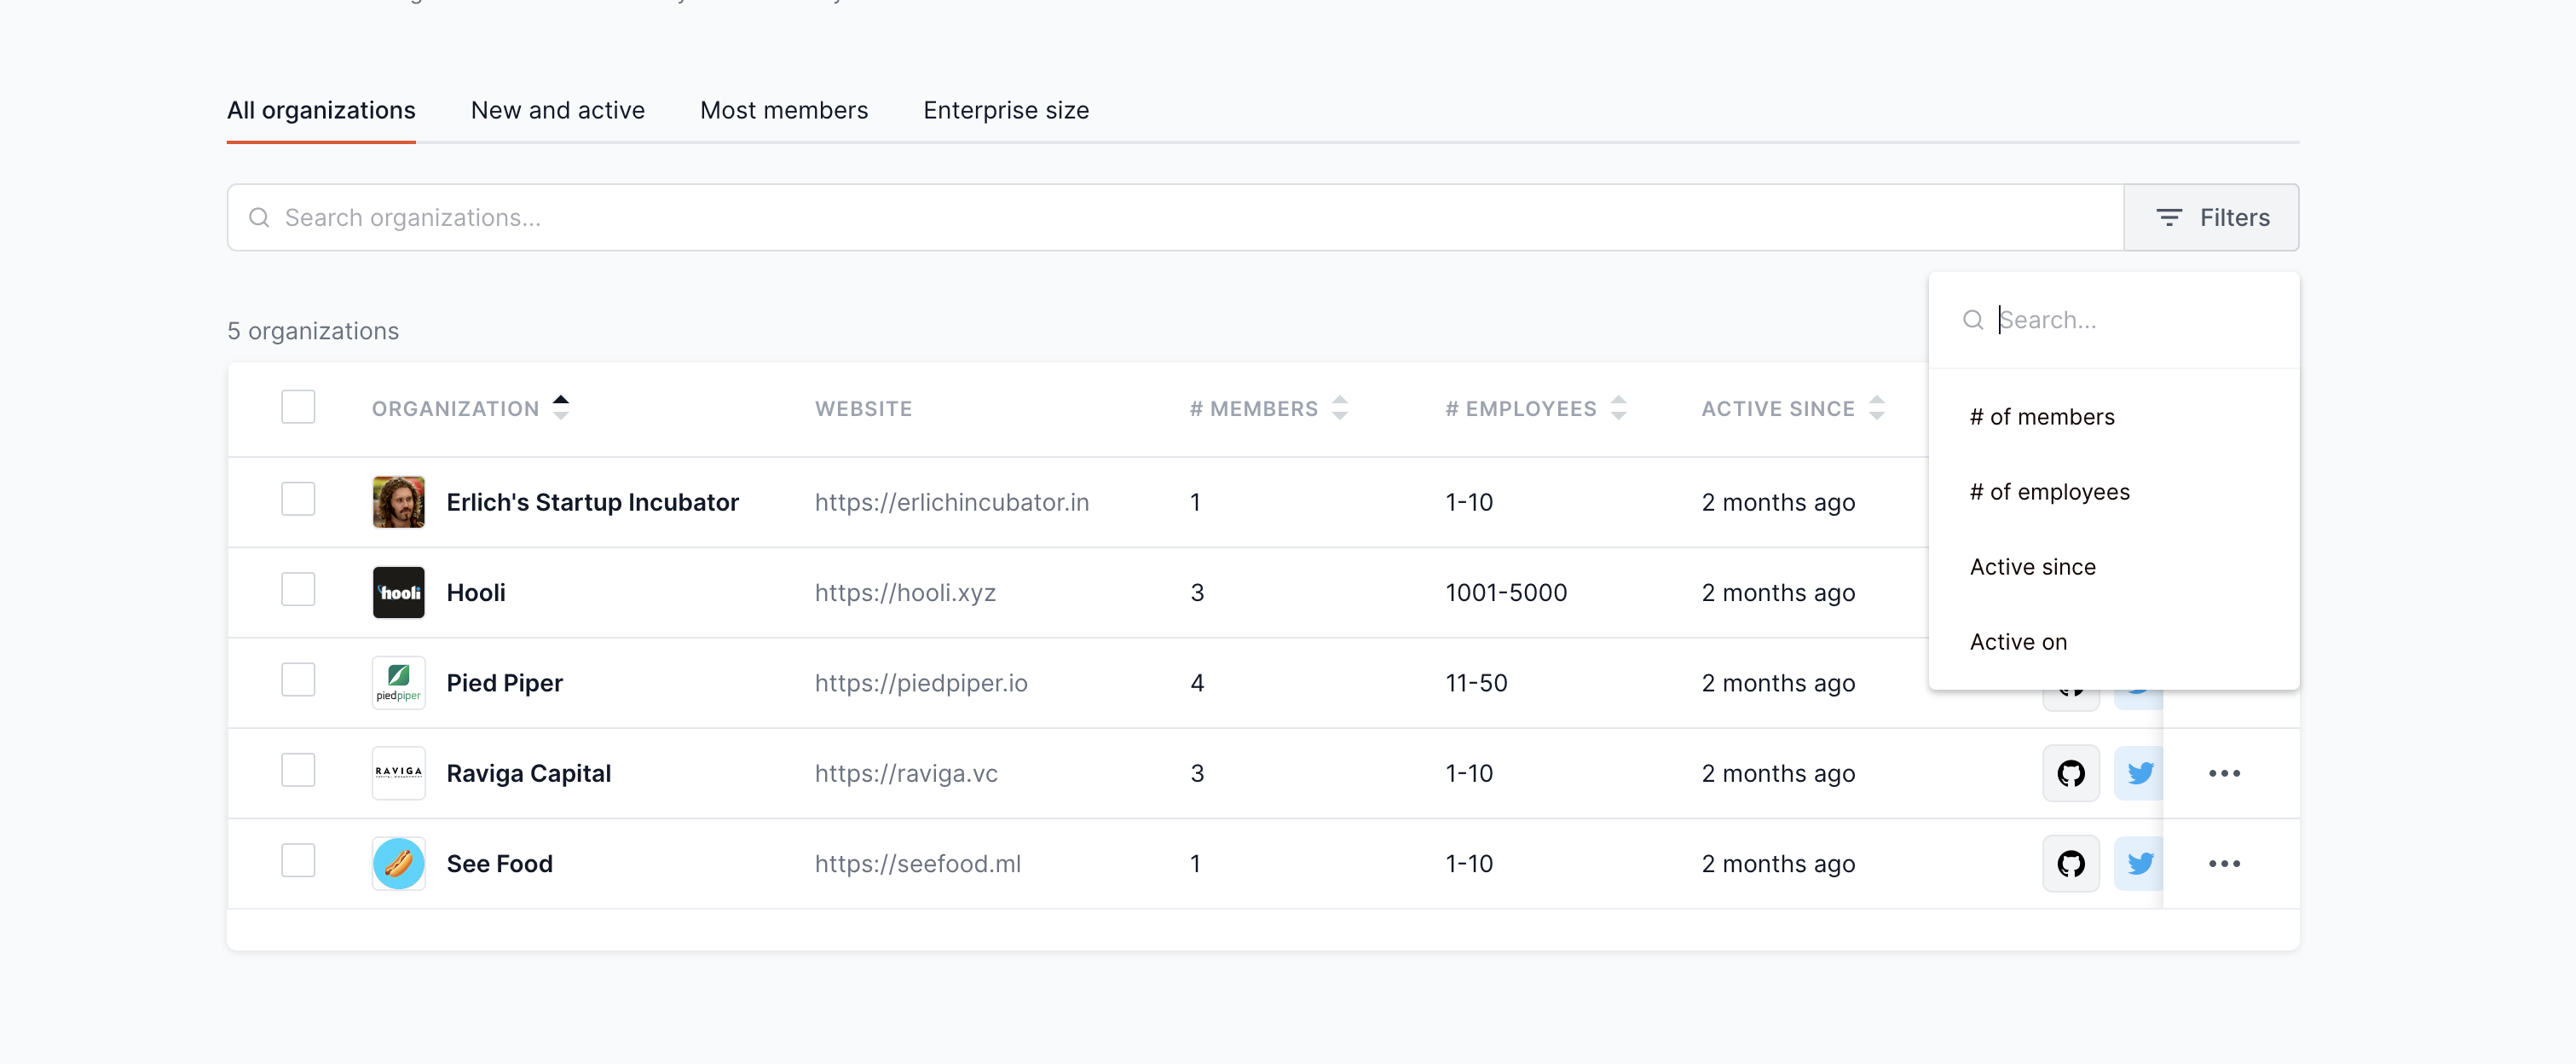2576x1064 pixels.
Task: Check the Hooli row checkbox
Action: tap(298, 589)
